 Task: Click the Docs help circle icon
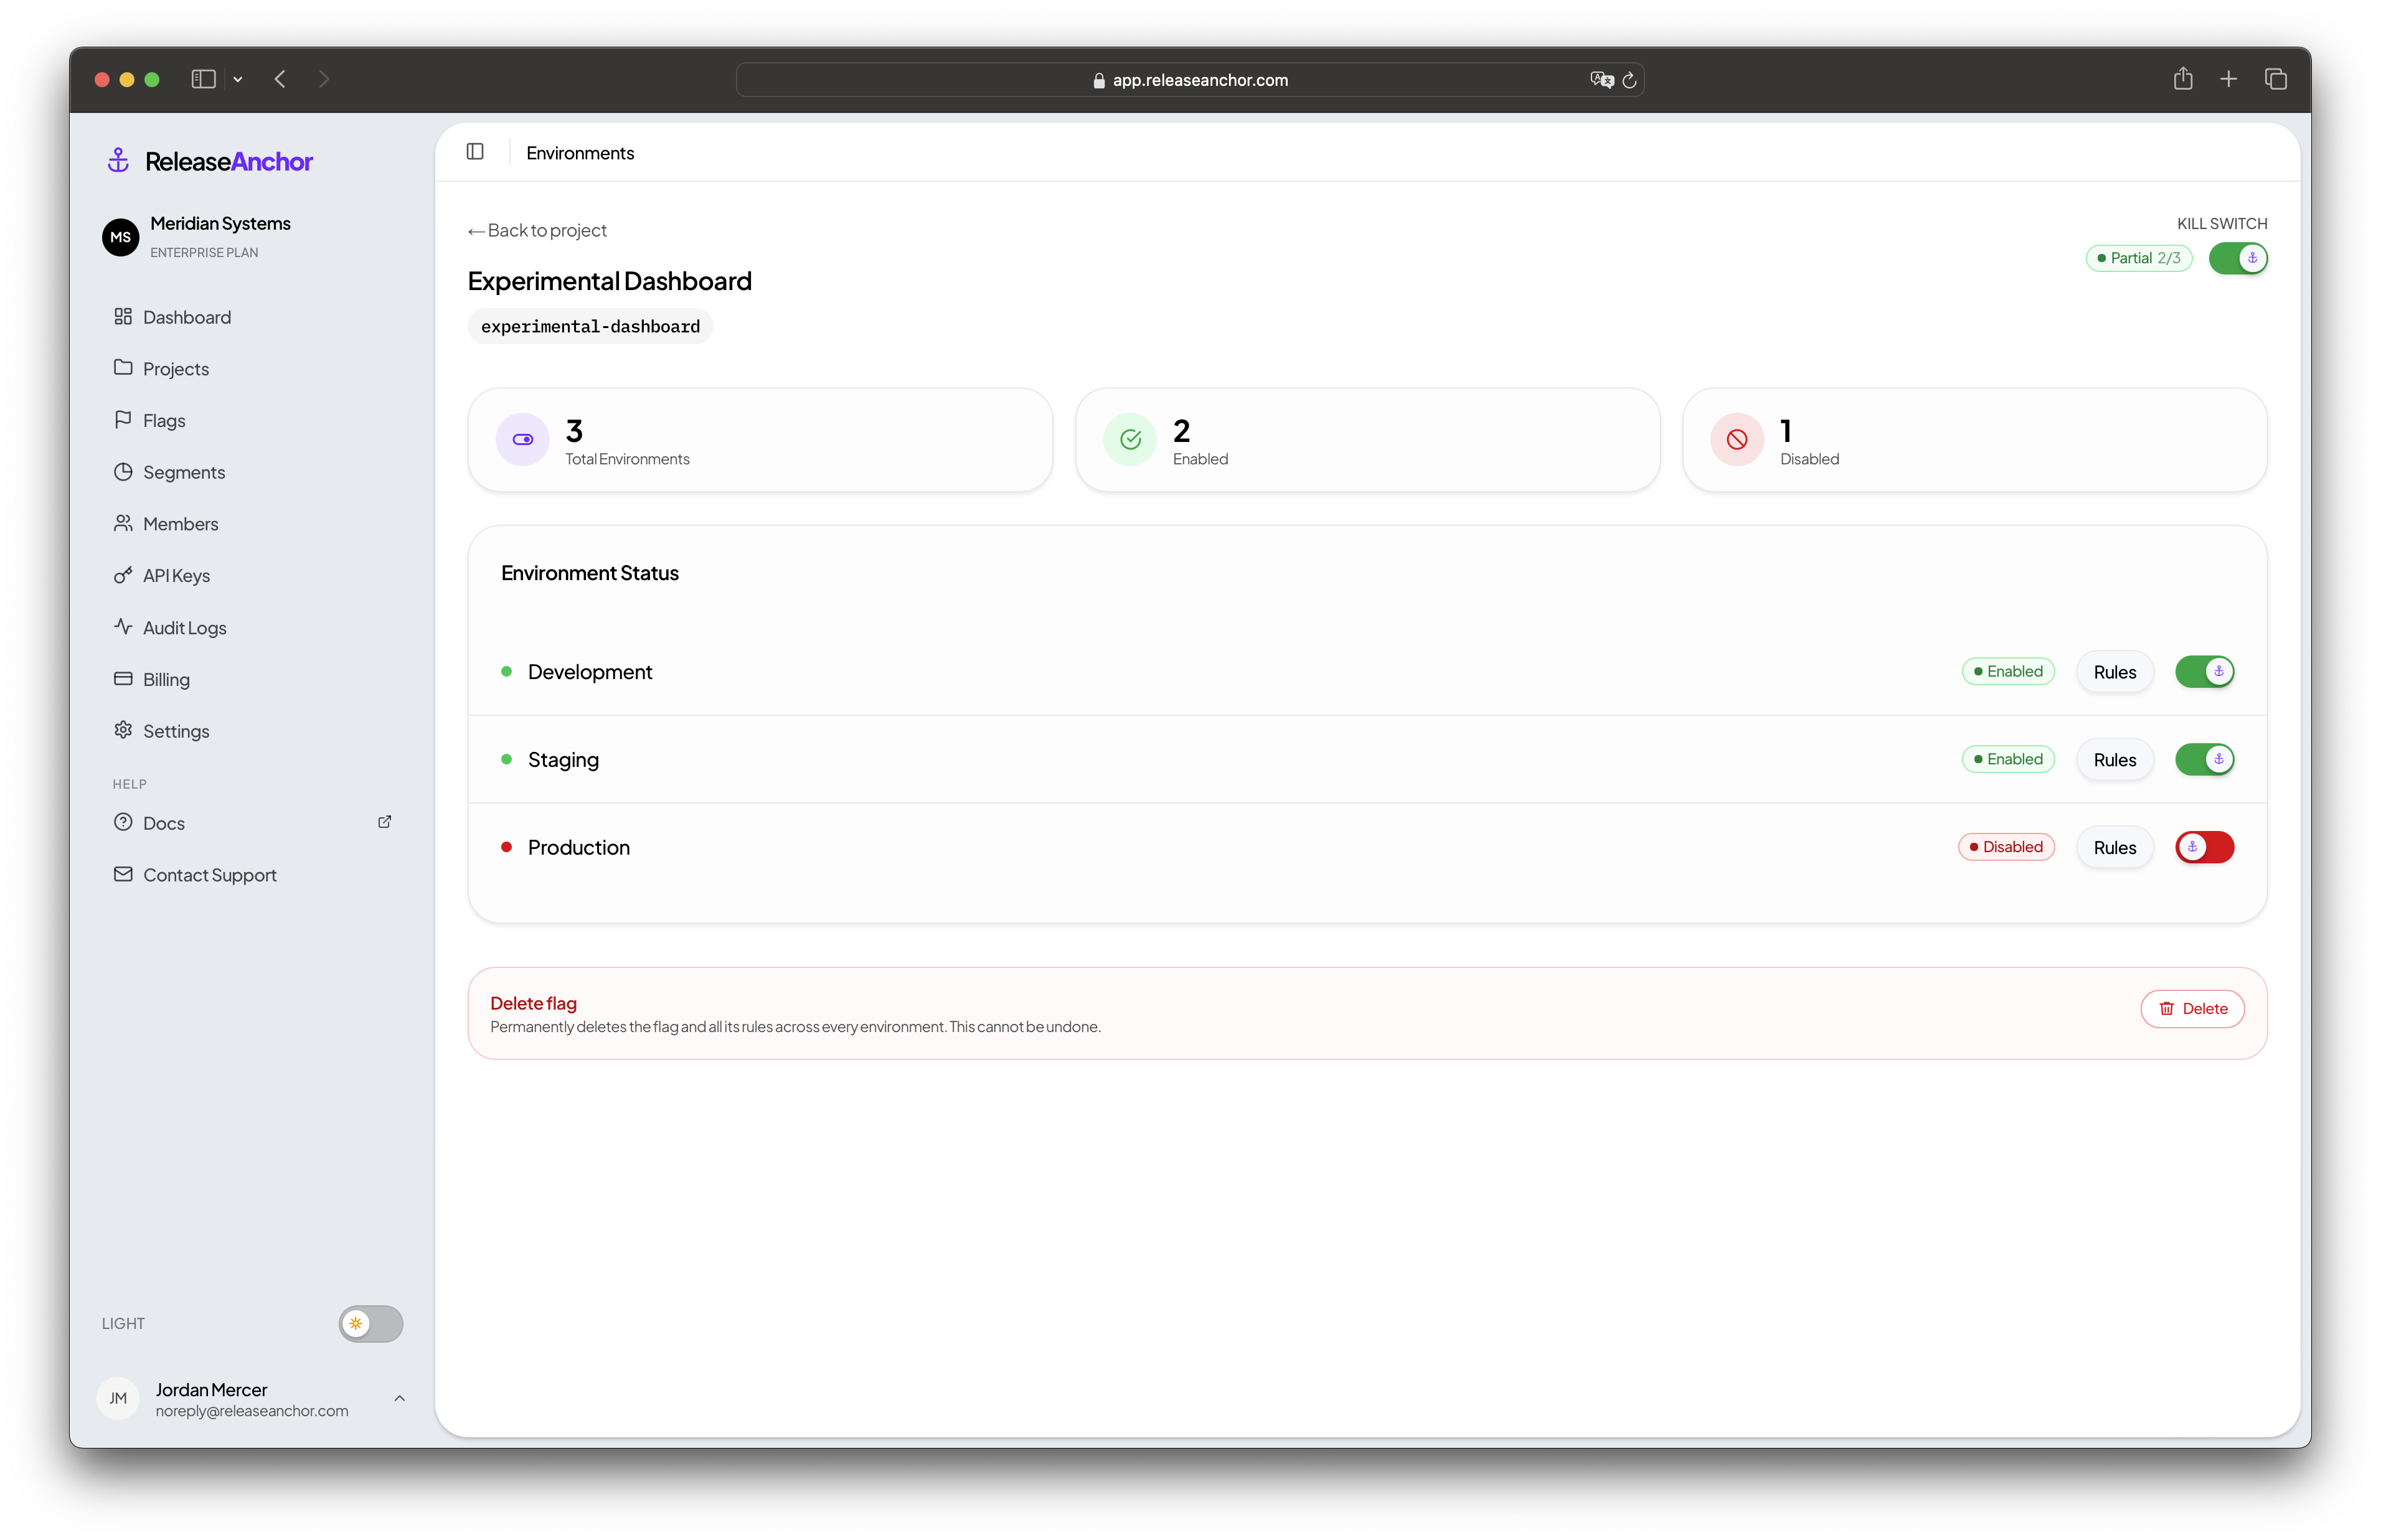[x=123, y=822]
